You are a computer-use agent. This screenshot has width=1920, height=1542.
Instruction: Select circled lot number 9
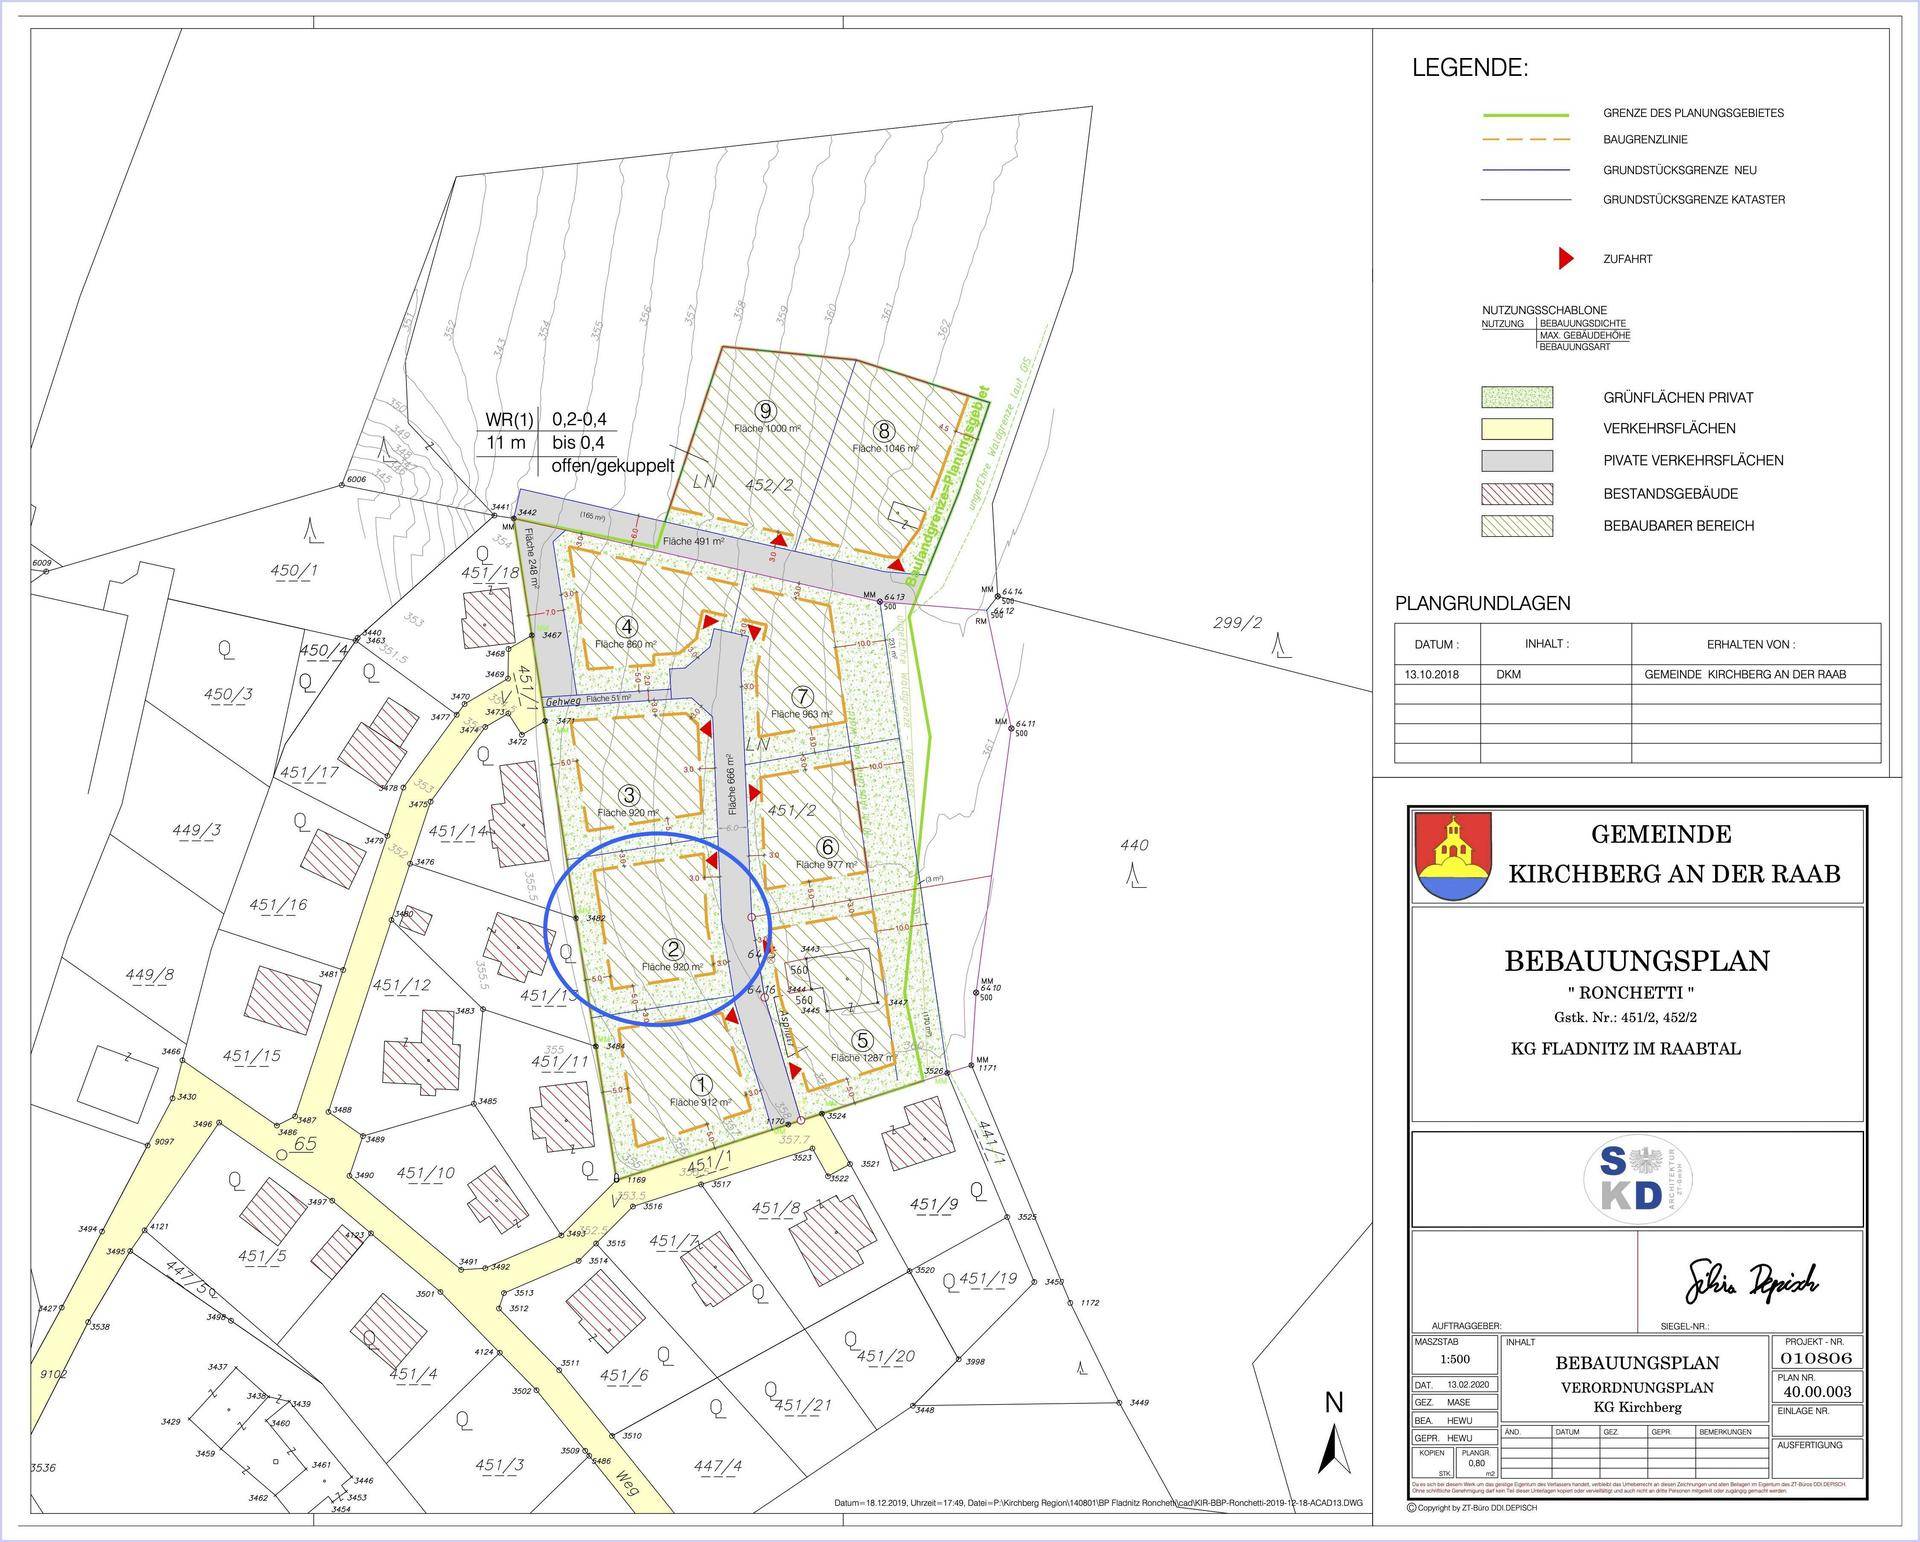pos(766,411)
